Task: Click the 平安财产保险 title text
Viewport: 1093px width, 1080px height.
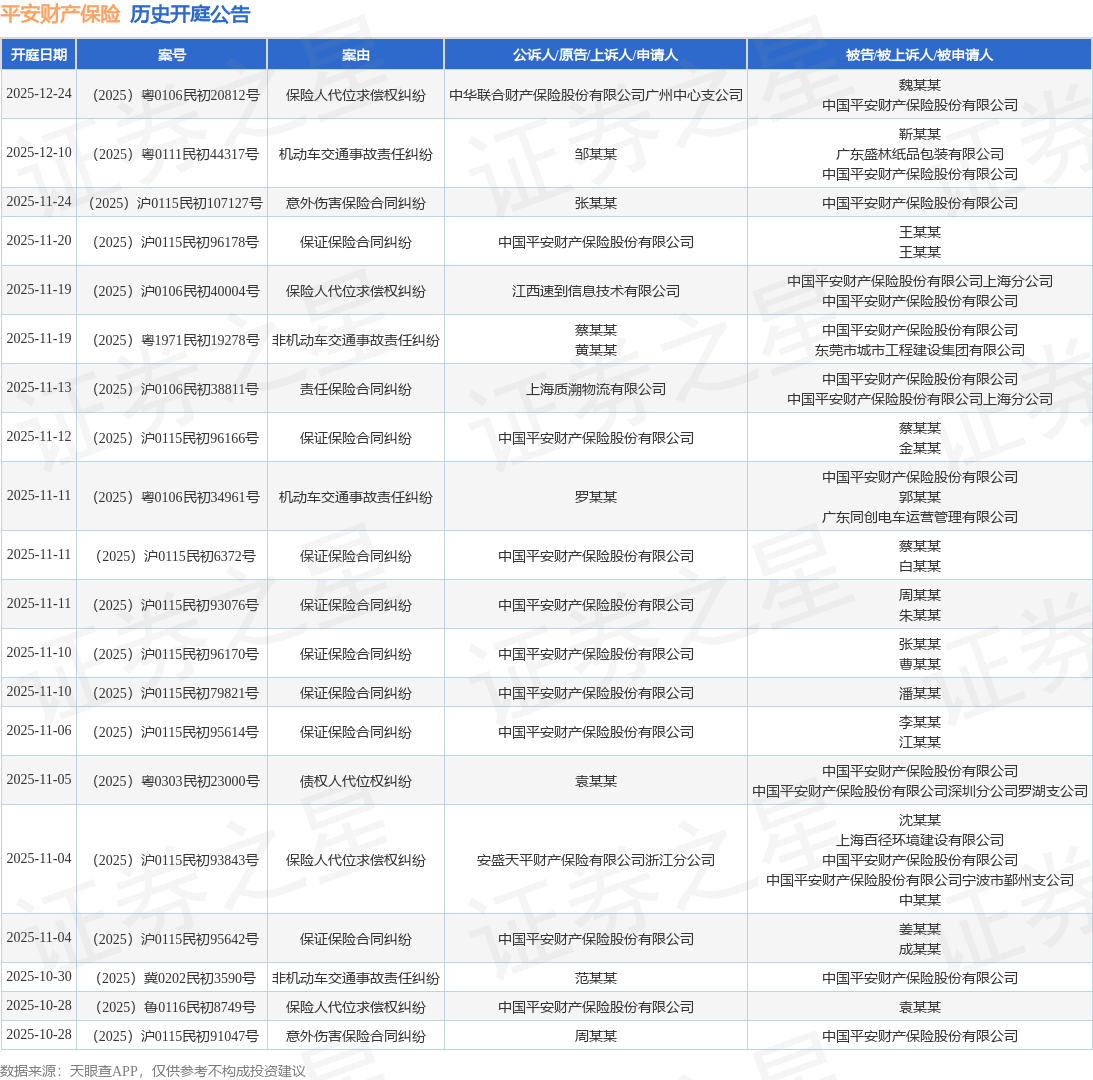Action: [60, 14]
